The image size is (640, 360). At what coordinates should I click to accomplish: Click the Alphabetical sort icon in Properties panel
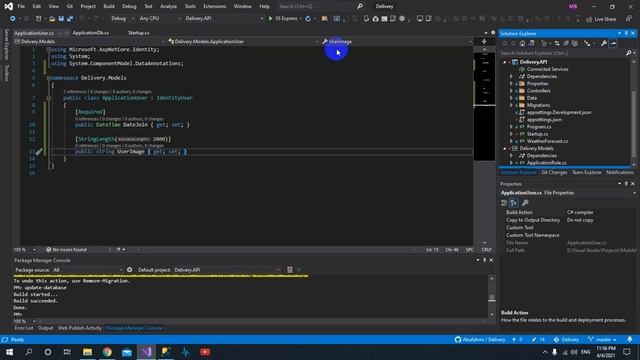514,203
